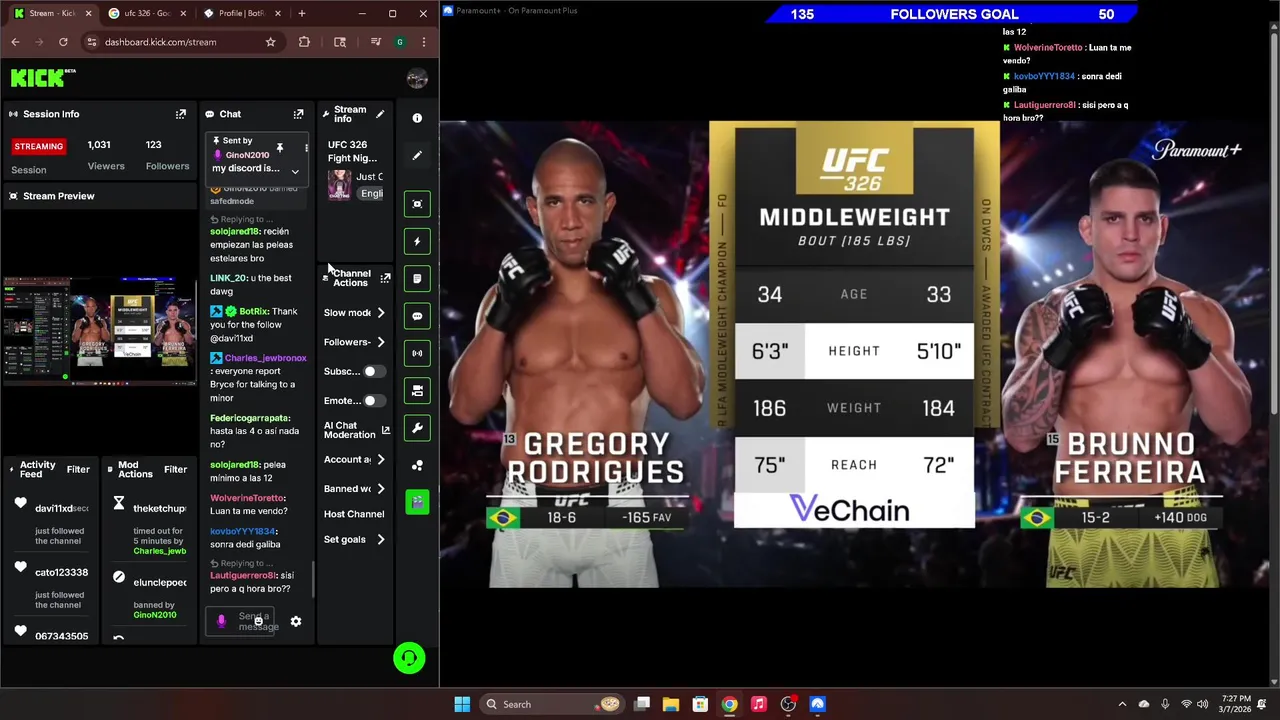Screen dimensions: 1280x720
Task: Open pinned message three-dot options
Action: coord(306,148)
